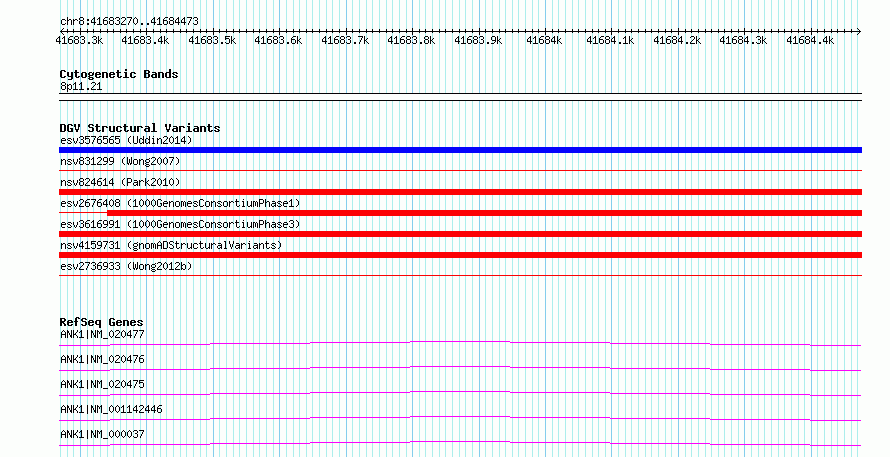Open the ANK1|NM_020476 transcript label
Image resolution: width=890 pixels, height=457 pixels.
[102, 359]
